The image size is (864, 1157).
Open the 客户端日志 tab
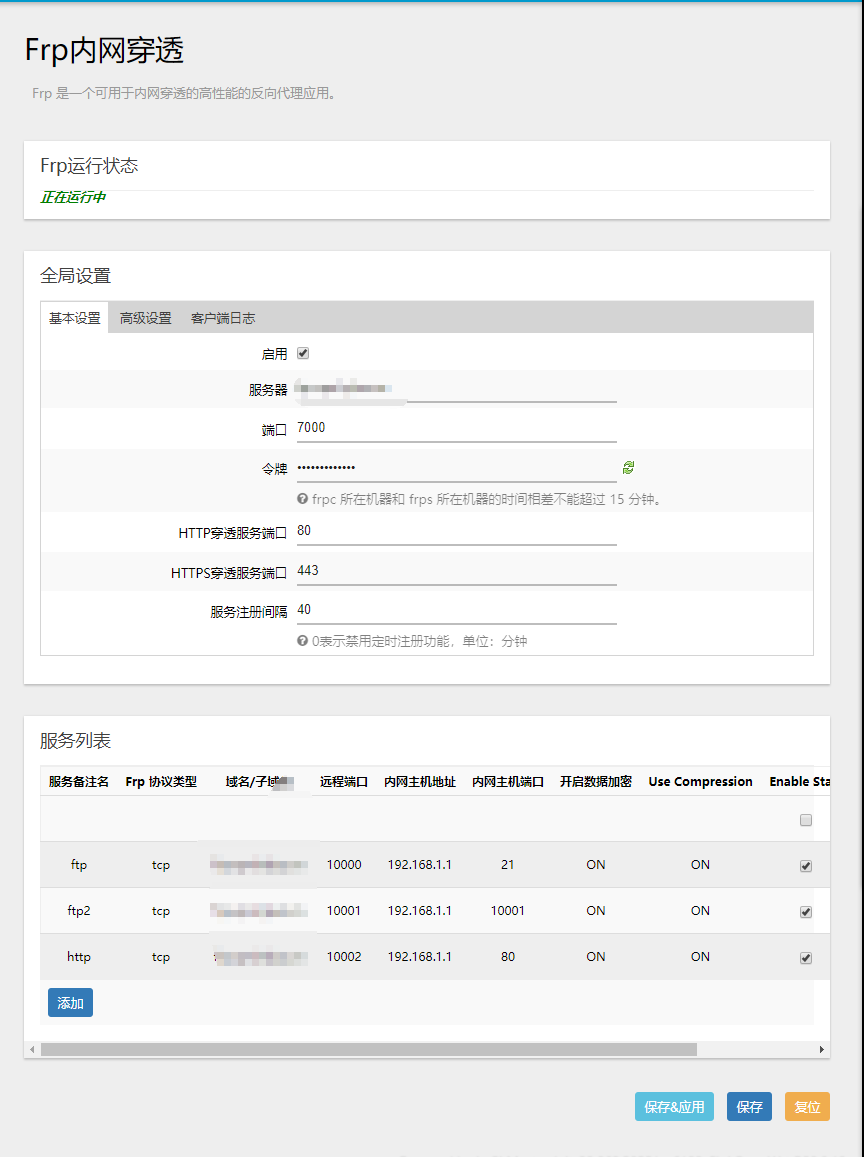coord(223,318)
